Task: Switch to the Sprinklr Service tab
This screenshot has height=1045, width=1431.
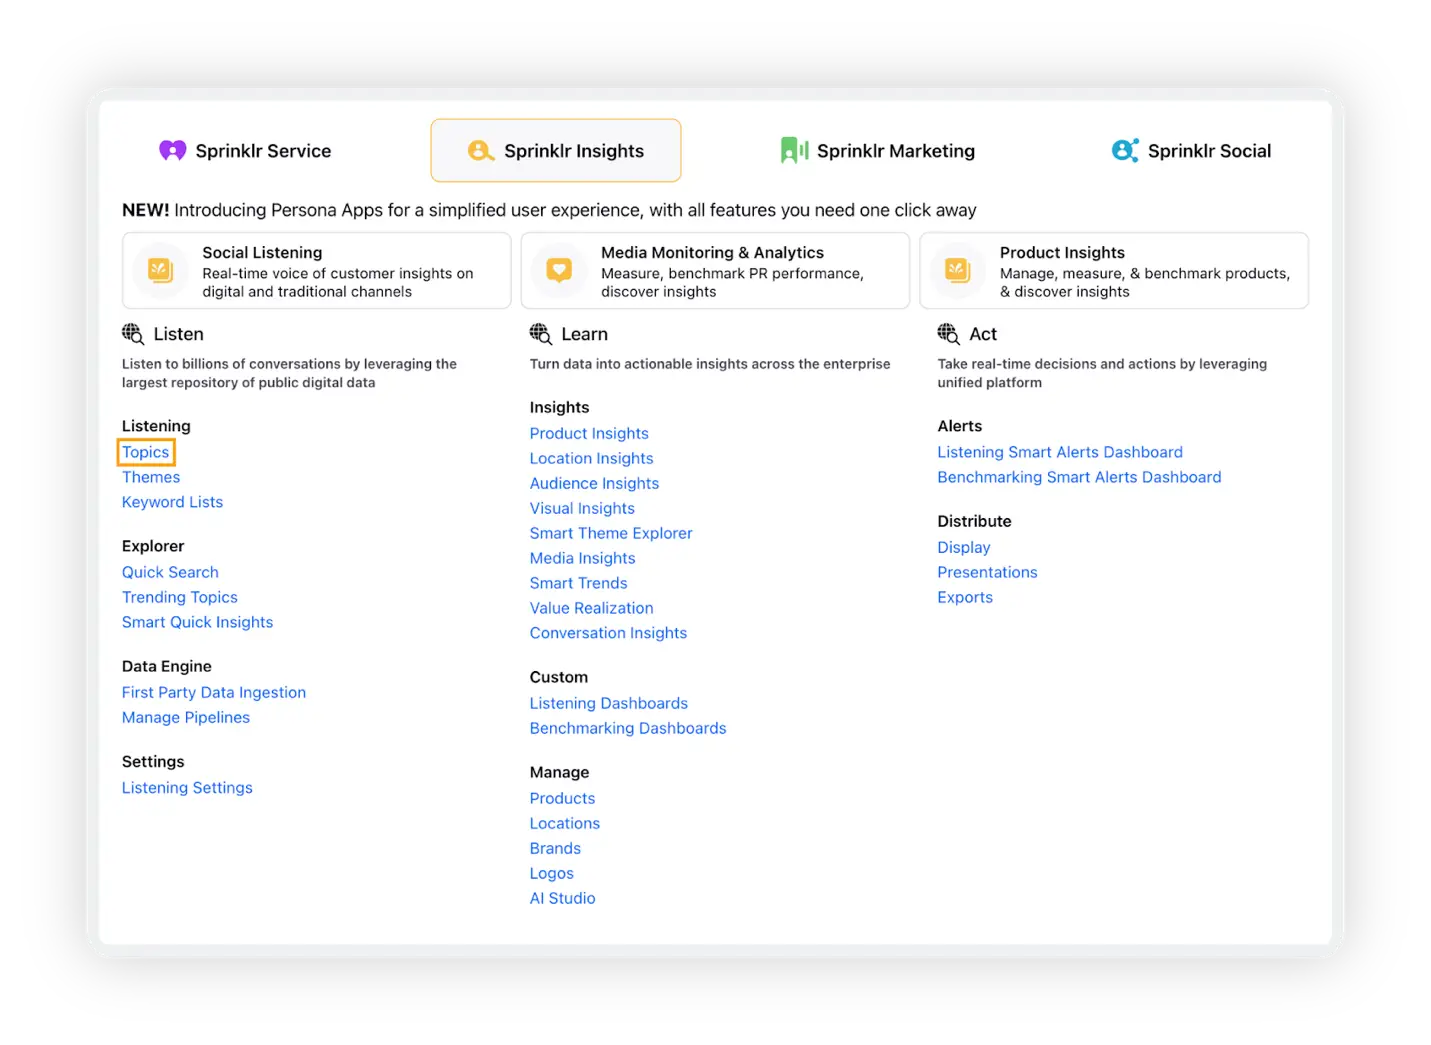Action: pos(245,150)
